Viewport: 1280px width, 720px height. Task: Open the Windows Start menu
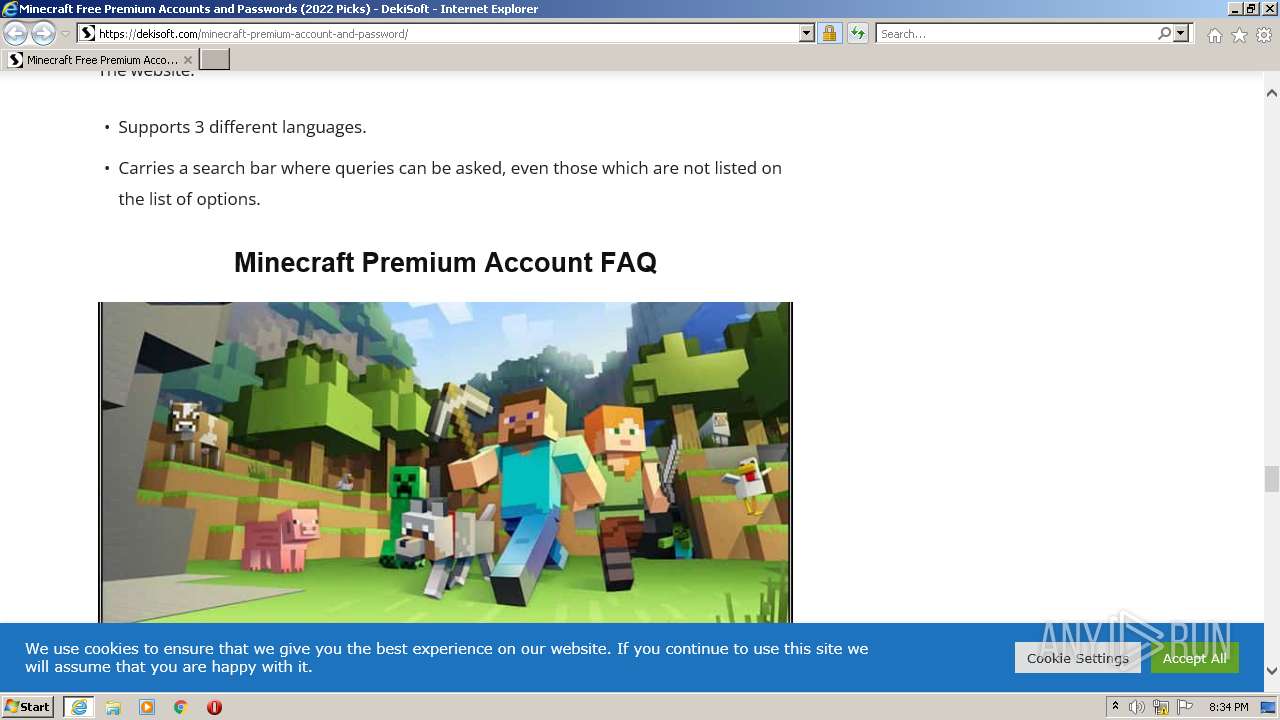(x=28, y=707)
